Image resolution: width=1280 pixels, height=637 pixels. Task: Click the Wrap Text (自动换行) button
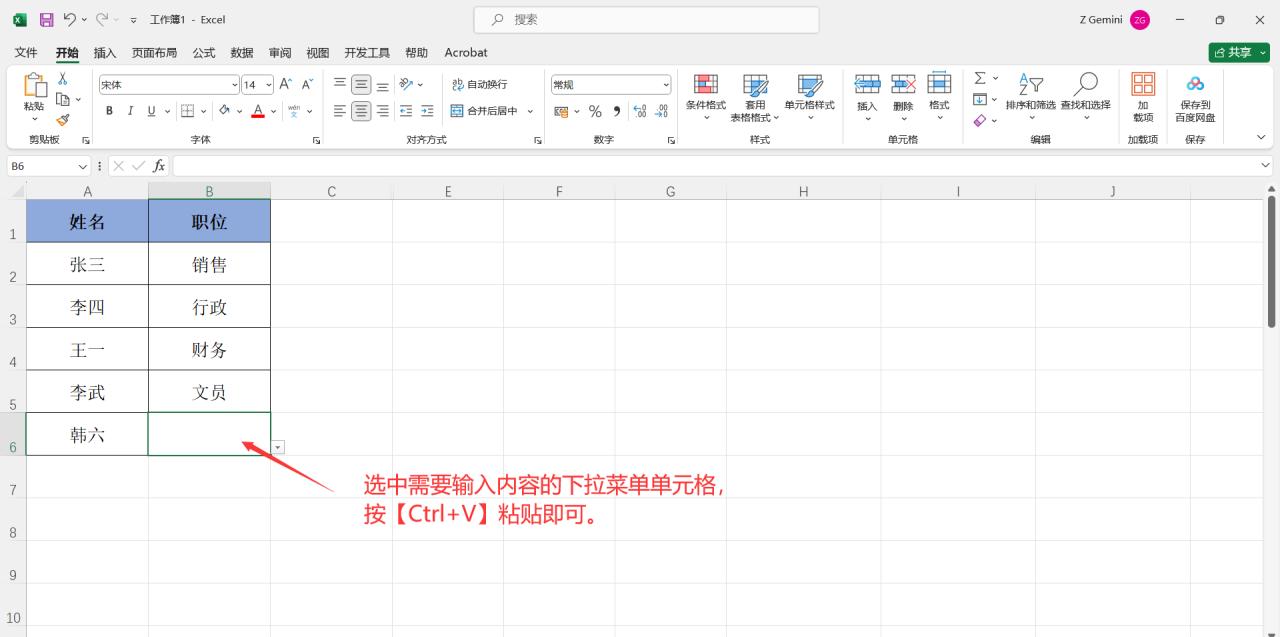(480, 84)
